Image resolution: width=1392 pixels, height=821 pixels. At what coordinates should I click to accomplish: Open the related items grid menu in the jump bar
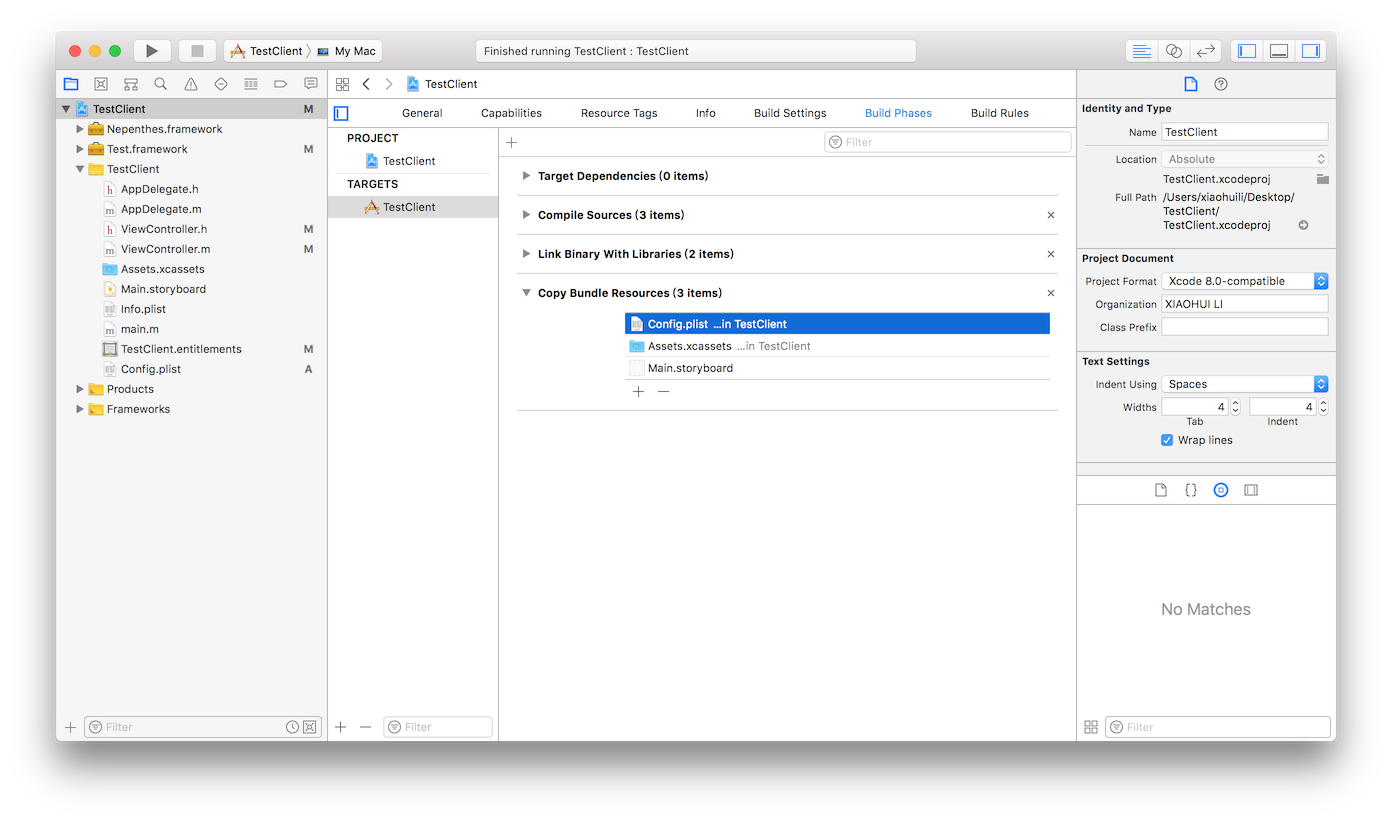click(343, 84)
